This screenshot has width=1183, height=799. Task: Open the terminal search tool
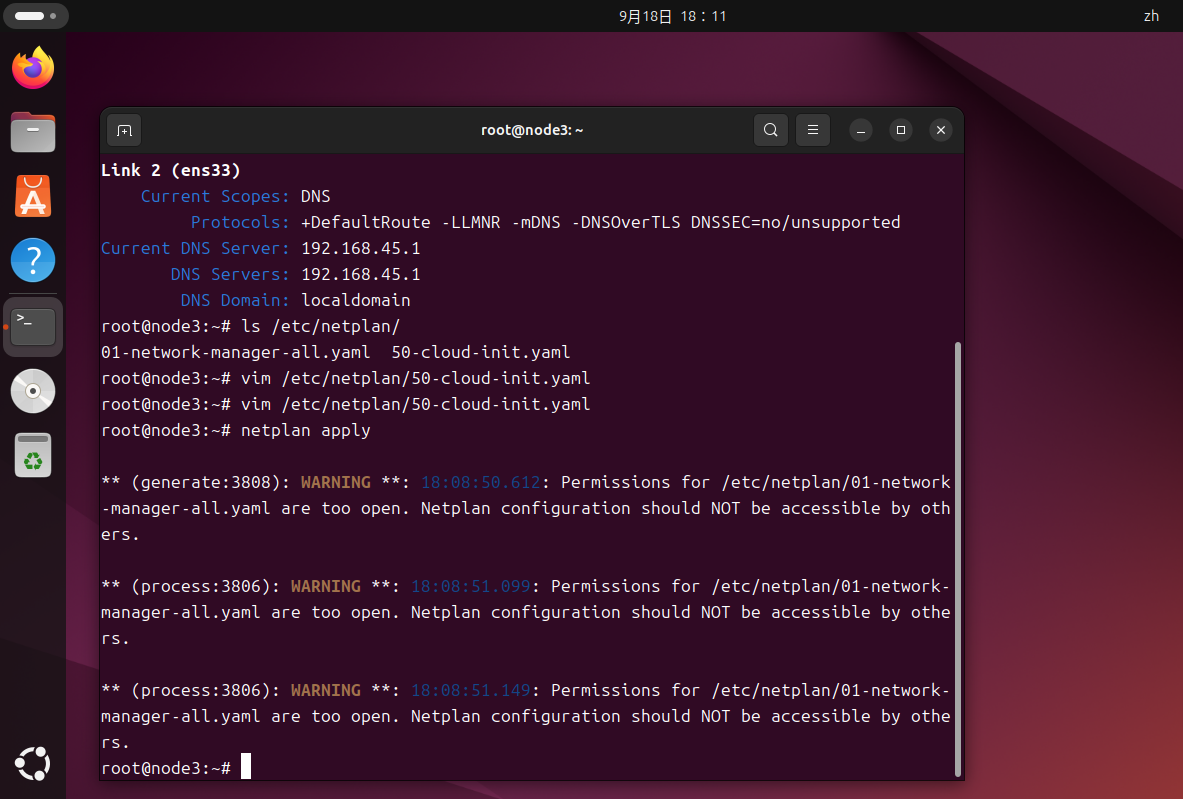click(x=770, y=130)
